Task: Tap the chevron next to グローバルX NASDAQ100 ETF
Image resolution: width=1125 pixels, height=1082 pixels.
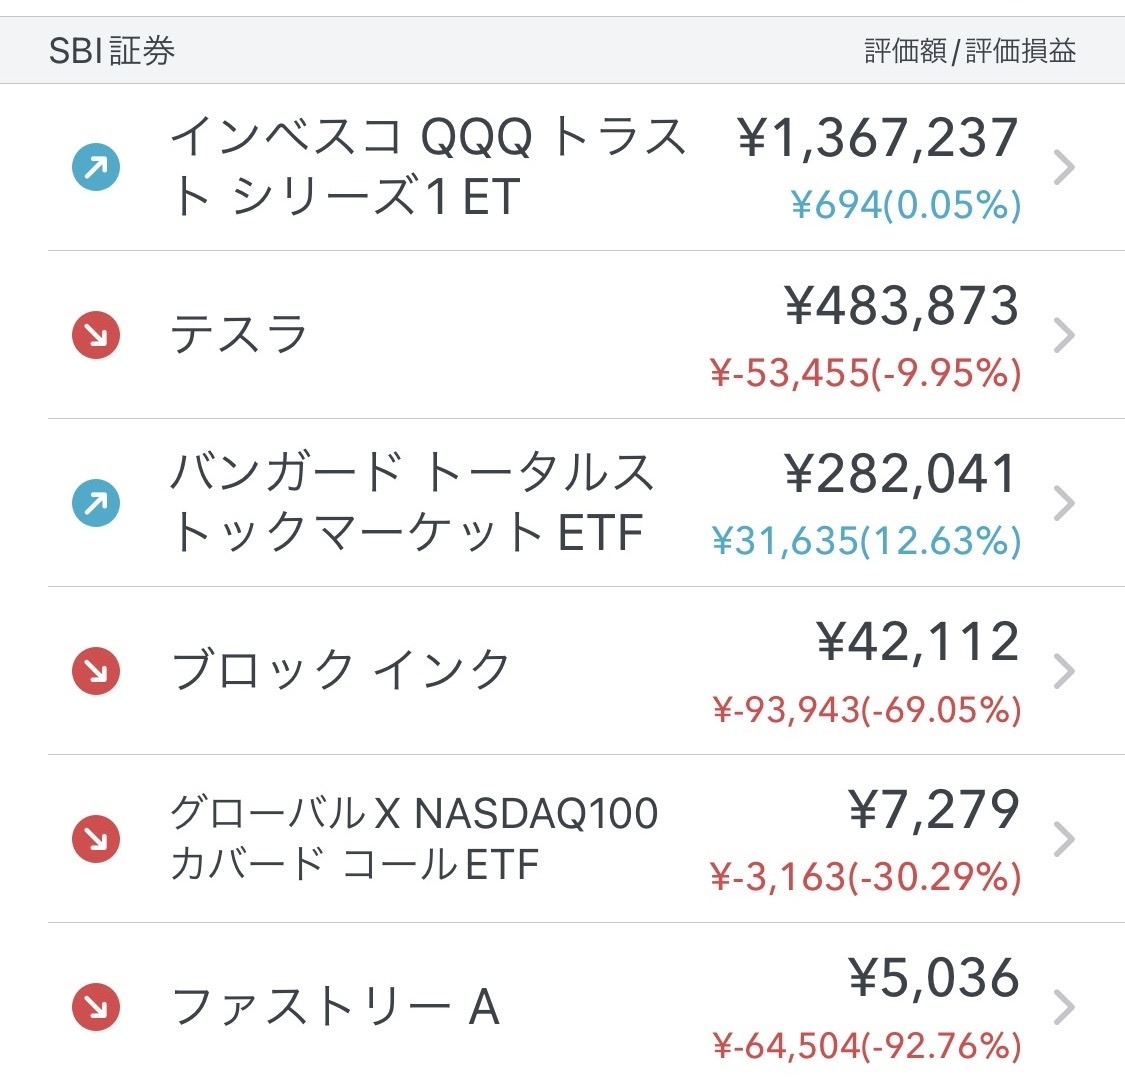Action: click(1064, 839)
